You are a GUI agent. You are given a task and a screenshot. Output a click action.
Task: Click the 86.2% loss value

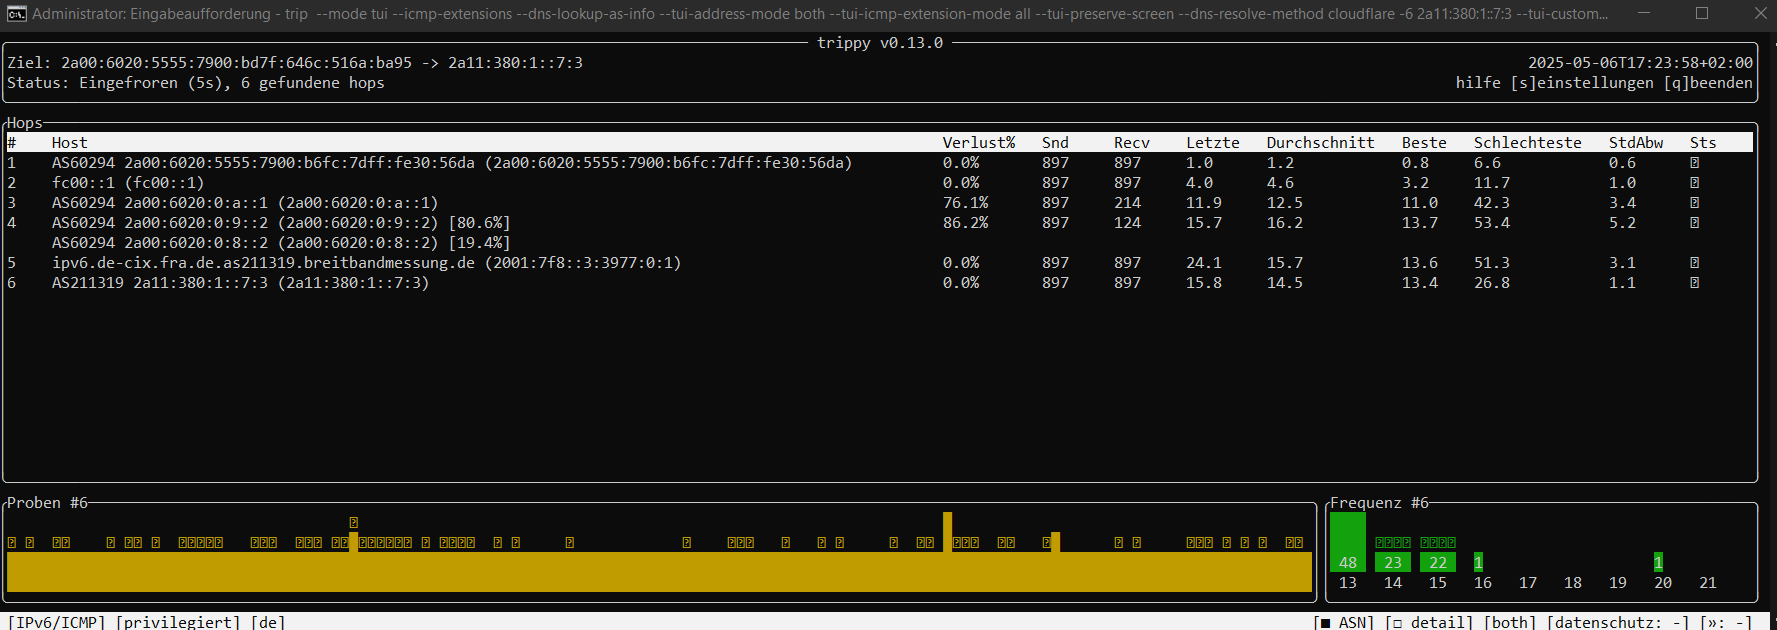(x=965, y=223)
